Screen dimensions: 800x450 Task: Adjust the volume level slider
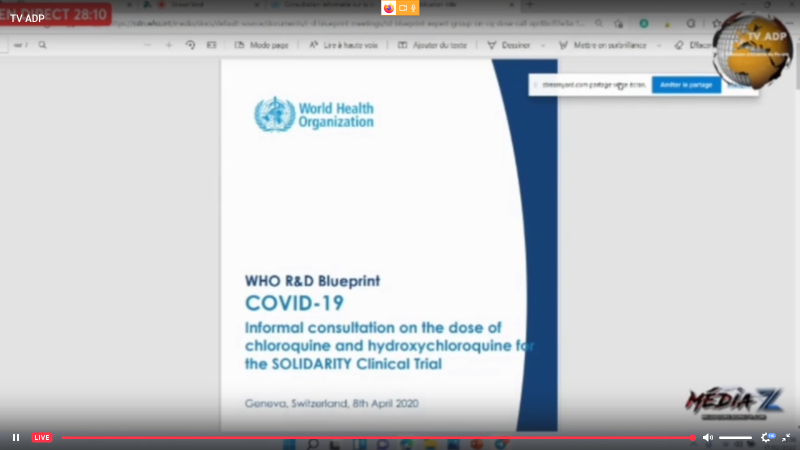click(x=735, y=437)
